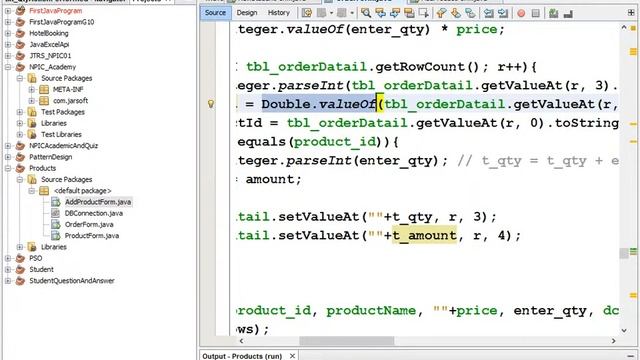Click the Comment code icon
Image resolution: width=640 pixels, height=360 pixels.
(x=553, y=13)
